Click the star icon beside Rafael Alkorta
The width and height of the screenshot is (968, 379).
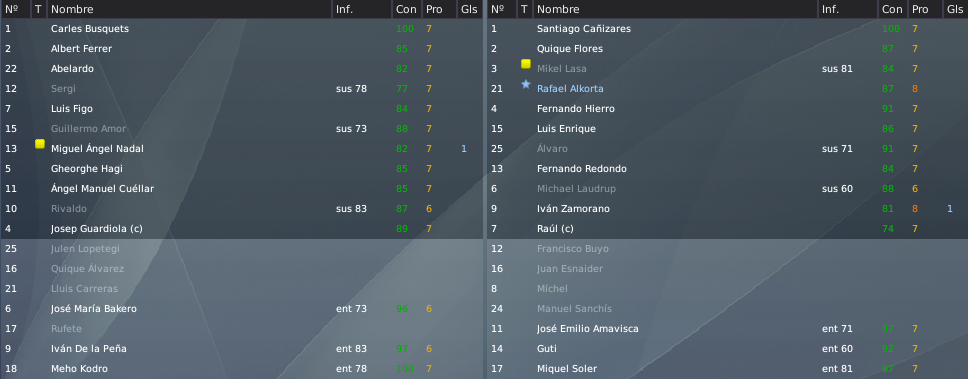point(526,84)
